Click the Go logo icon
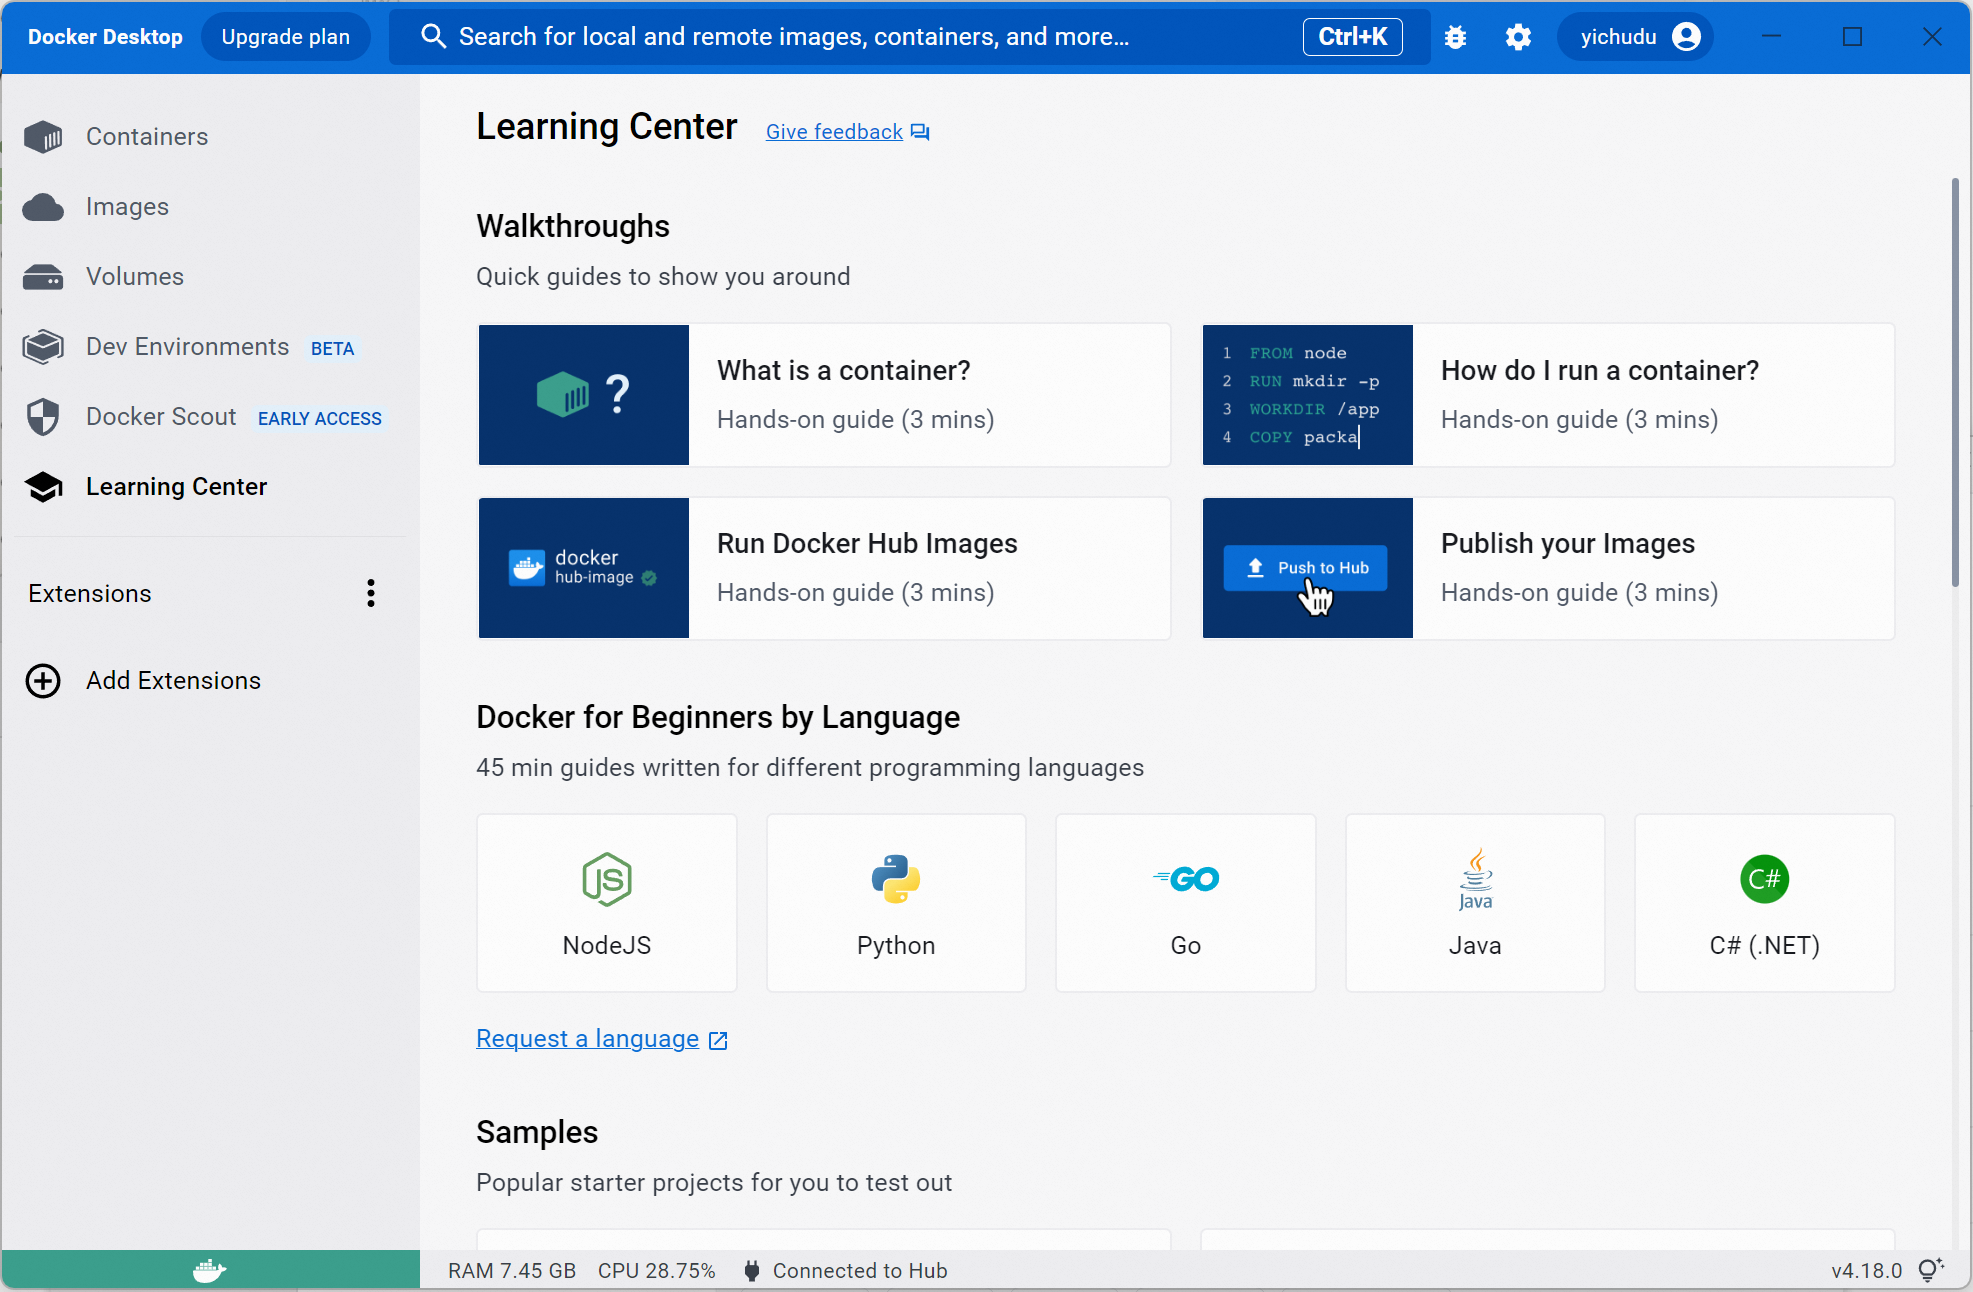 click(x=1186, y=879)
